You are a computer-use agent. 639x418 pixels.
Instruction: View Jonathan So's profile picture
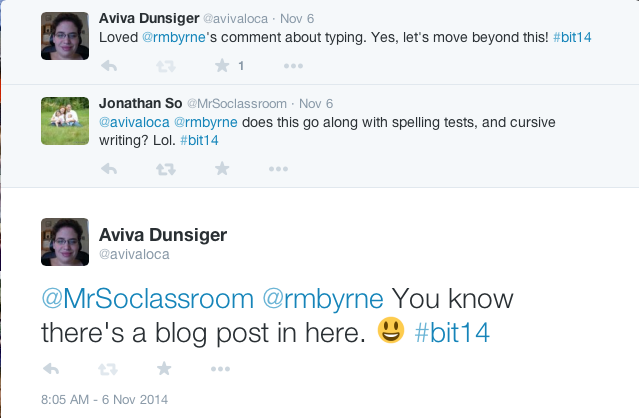coord(65,121)
